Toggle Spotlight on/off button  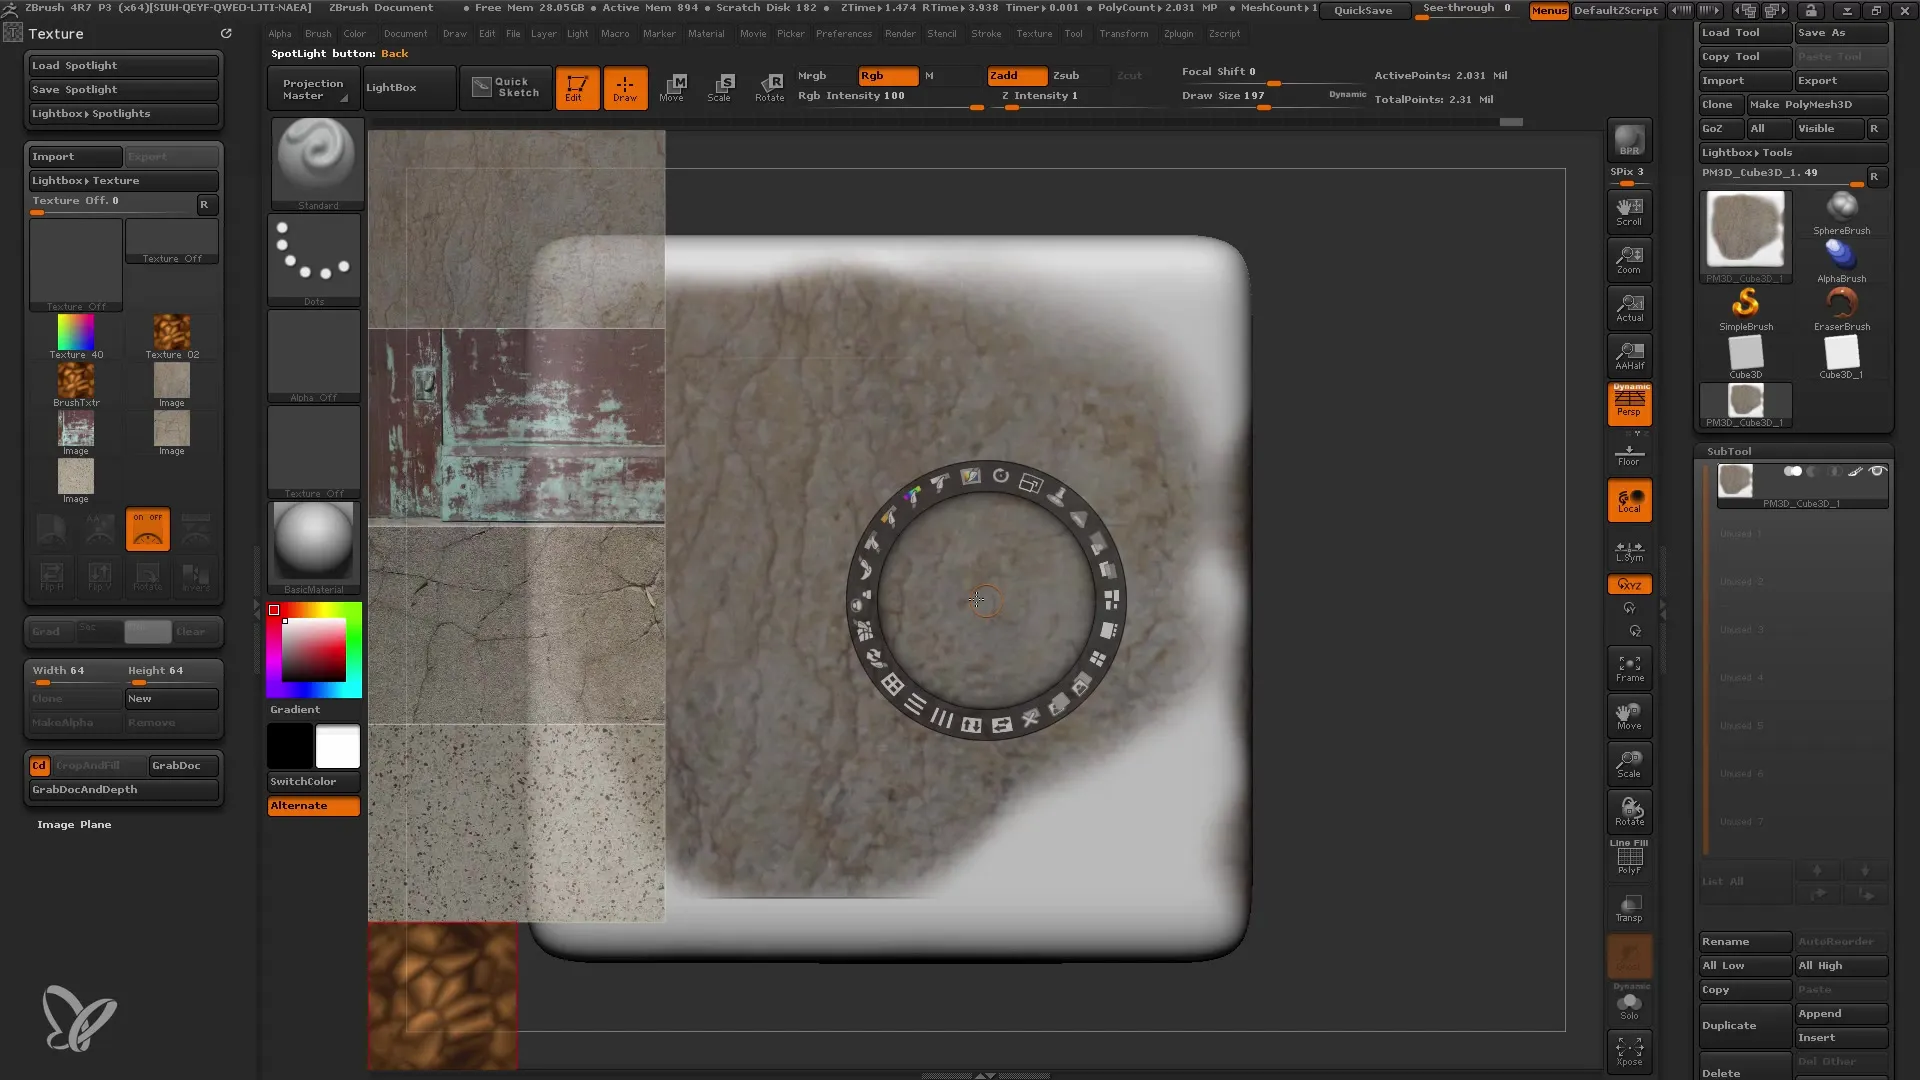point(148,529)
